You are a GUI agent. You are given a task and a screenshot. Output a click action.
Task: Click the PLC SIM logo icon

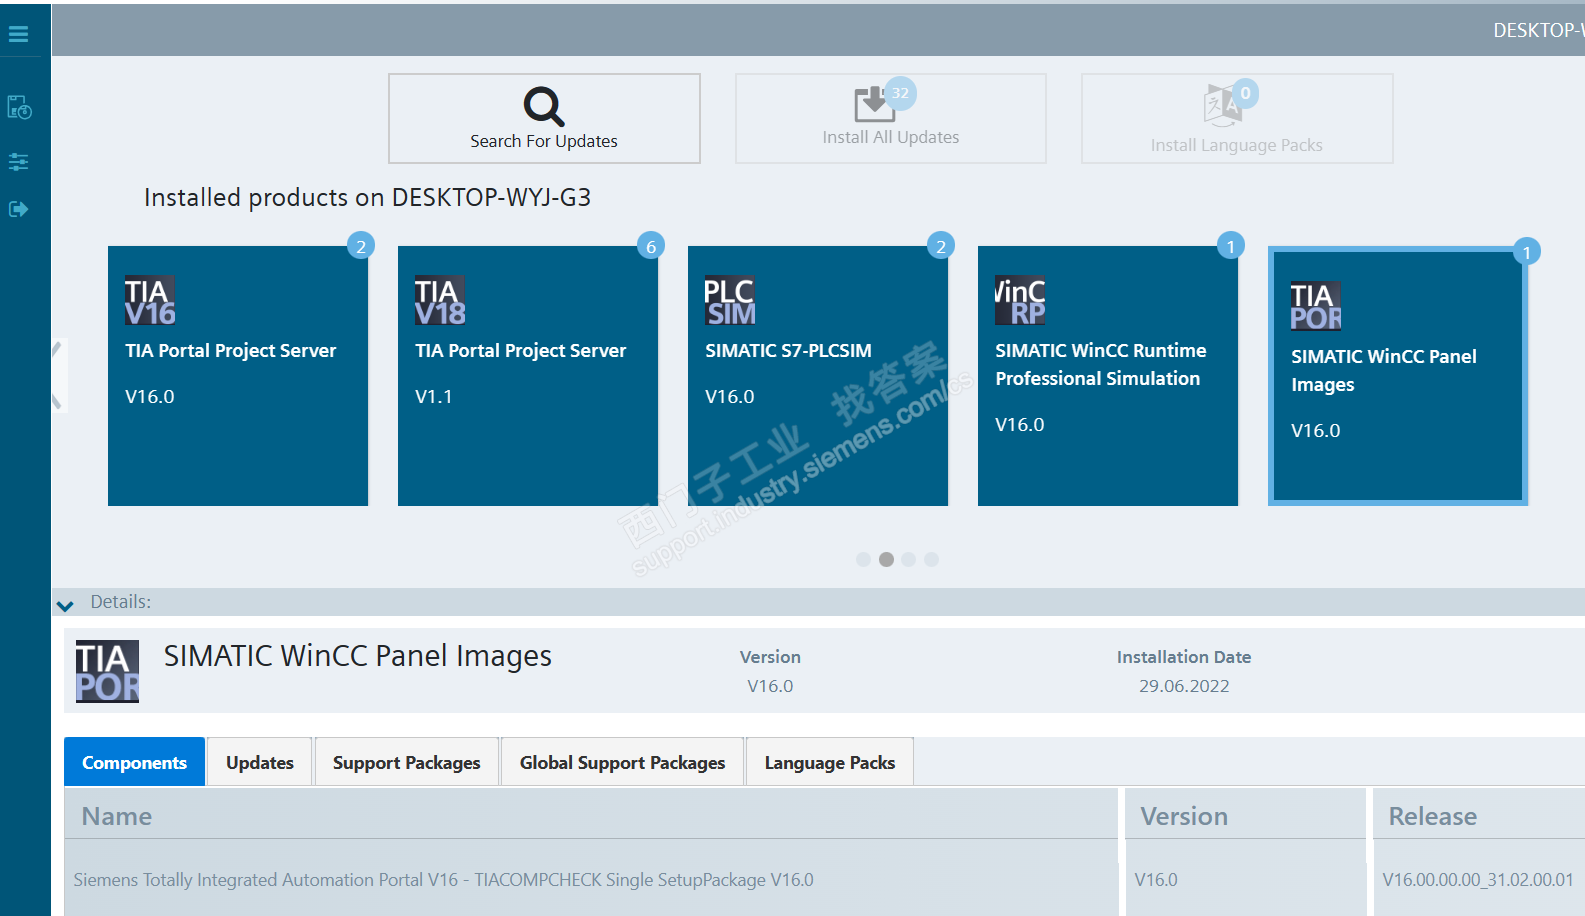730,301
